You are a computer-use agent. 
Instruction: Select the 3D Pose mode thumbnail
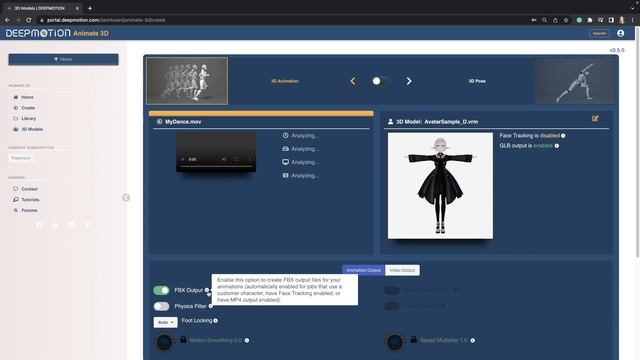575,81
